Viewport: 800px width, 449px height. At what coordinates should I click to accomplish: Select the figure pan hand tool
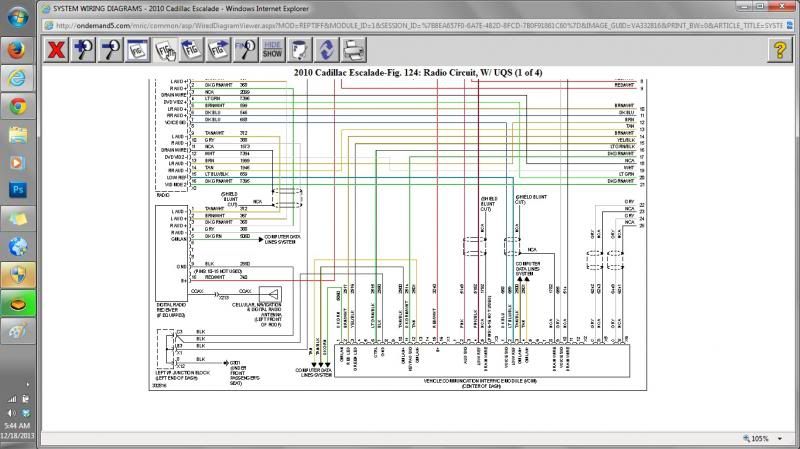click(165, 50)
